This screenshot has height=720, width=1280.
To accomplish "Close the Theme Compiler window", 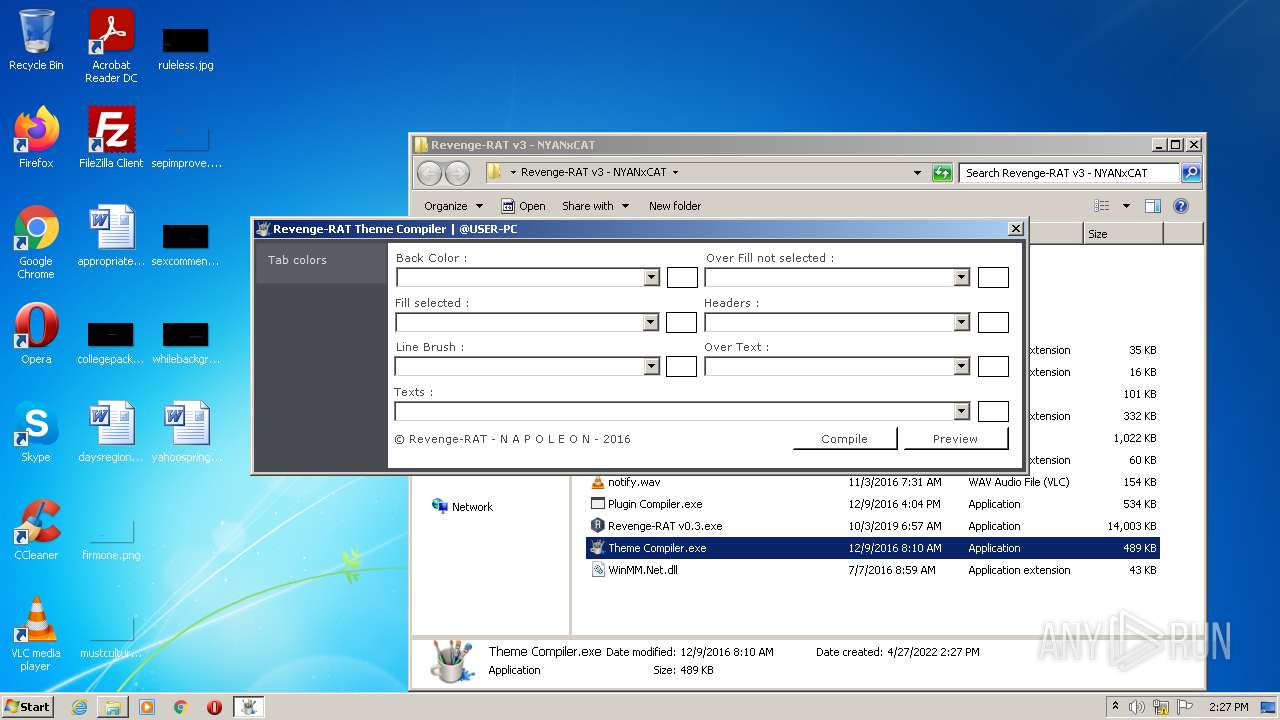I will click(1016, 229).
